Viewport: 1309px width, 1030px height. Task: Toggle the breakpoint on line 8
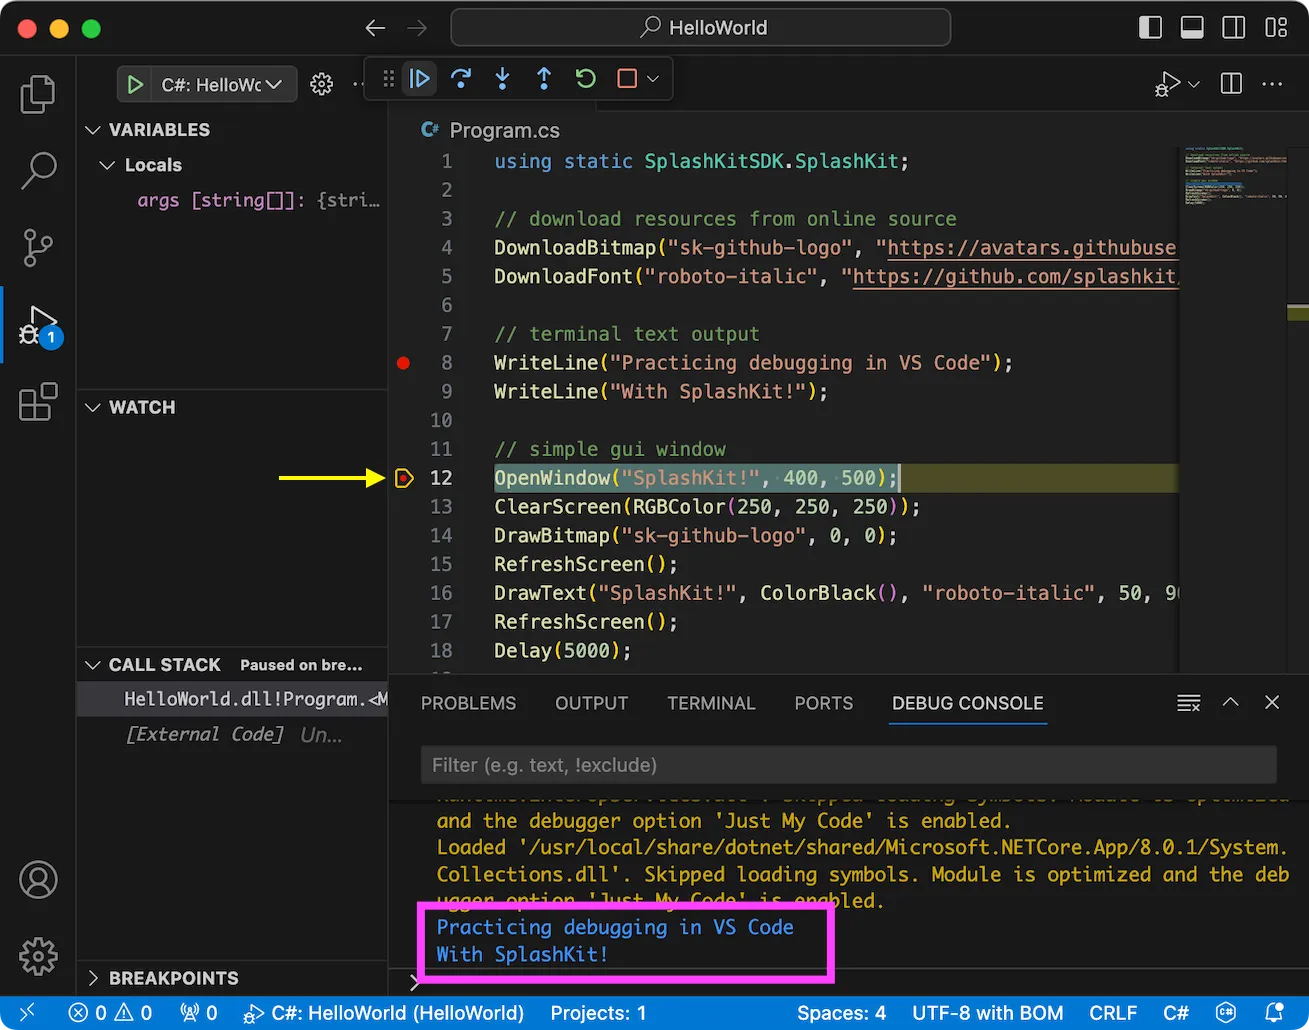(403, 363)
